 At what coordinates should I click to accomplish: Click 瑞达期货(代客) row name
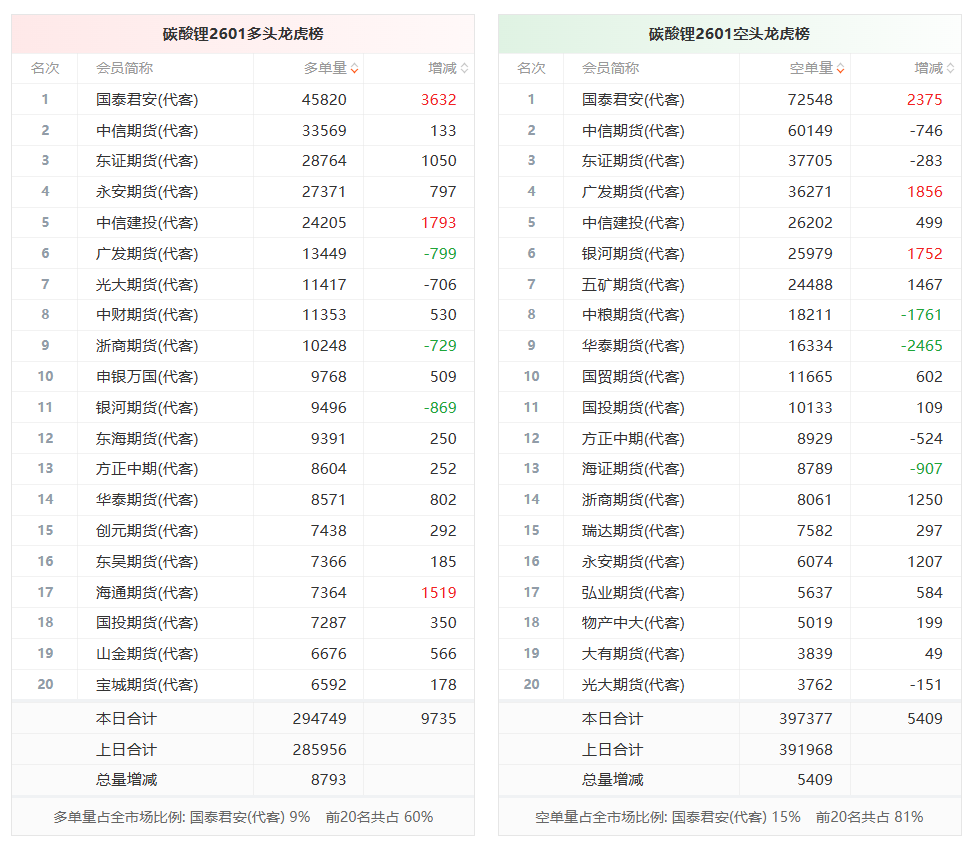click(x=633, y=531)
